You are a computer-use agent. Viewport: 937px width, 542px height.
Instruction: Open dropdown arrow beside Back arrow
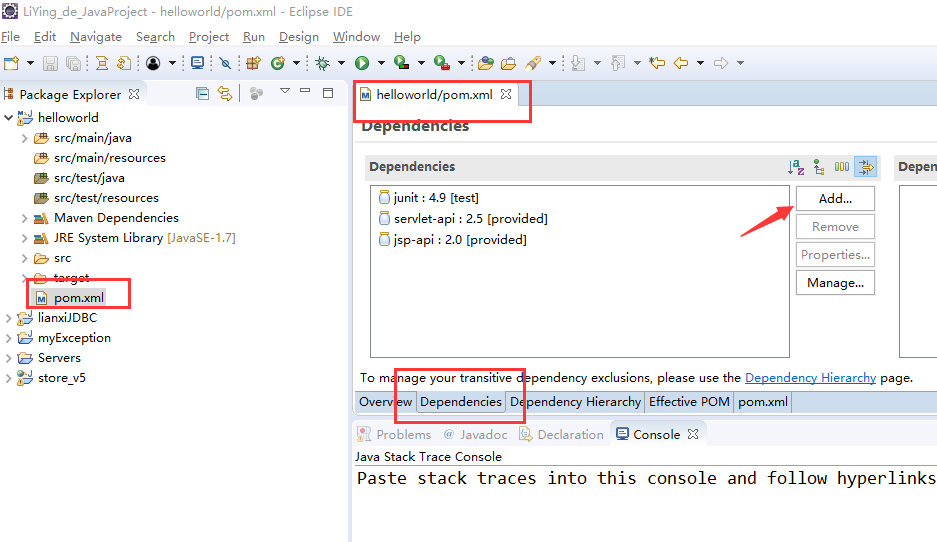click(x=700, y=63)
